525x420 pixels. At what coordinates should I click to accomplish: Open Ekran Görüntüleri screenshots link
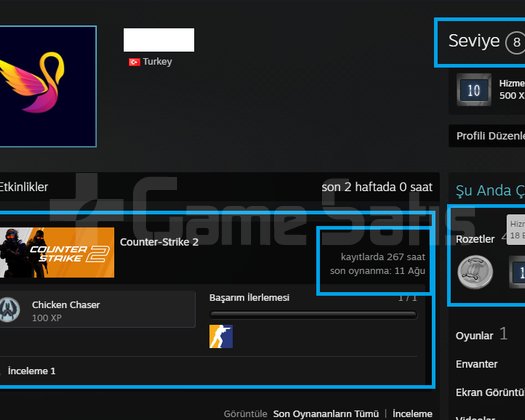[490, 392]
